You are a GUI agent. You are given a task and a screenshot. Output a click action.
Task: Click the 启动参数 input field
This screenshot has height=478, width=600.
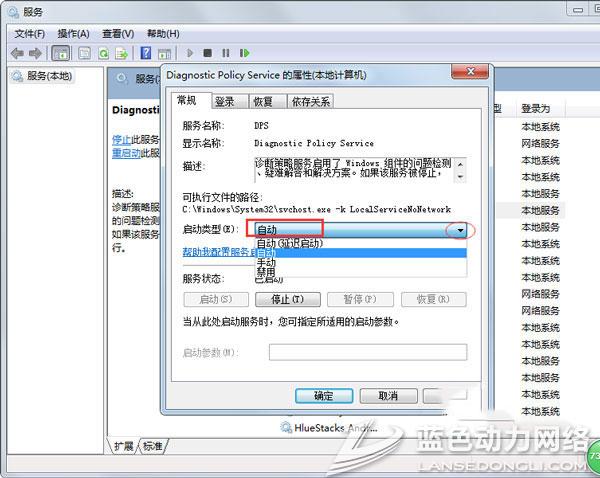coord(367,352)
